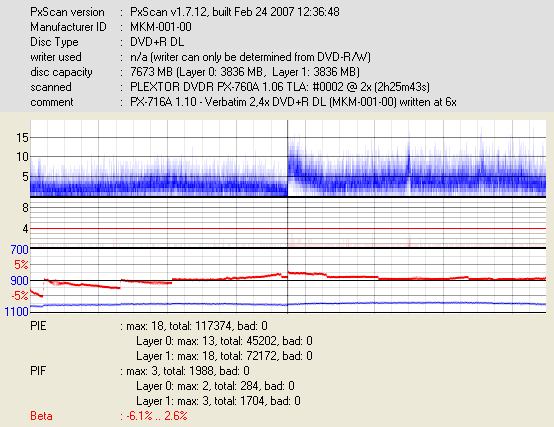Click the disc capacity 7673 MB line

point(244,72)
